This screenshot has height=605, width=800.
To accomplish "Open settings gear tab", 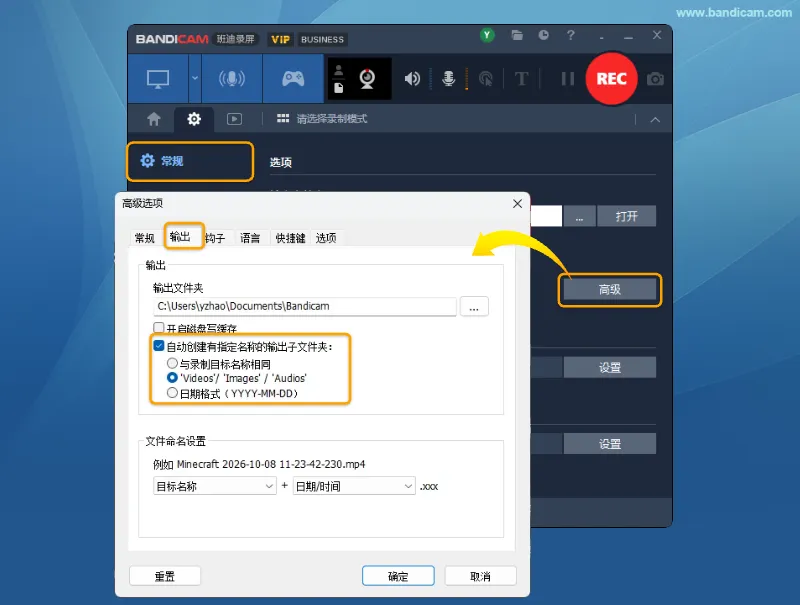I will [x=194, y=119].
